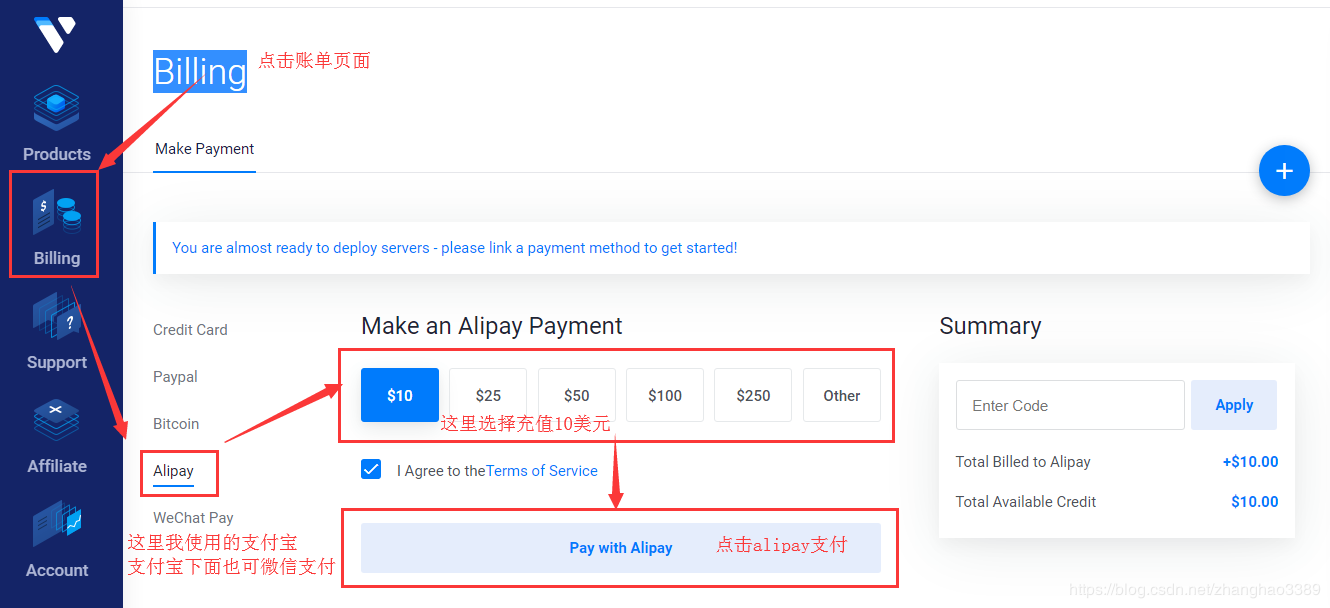The width and height of the screenshot is (1330, 608).
Task: Focus the Enter Code input field
Action: point(1069,405)
